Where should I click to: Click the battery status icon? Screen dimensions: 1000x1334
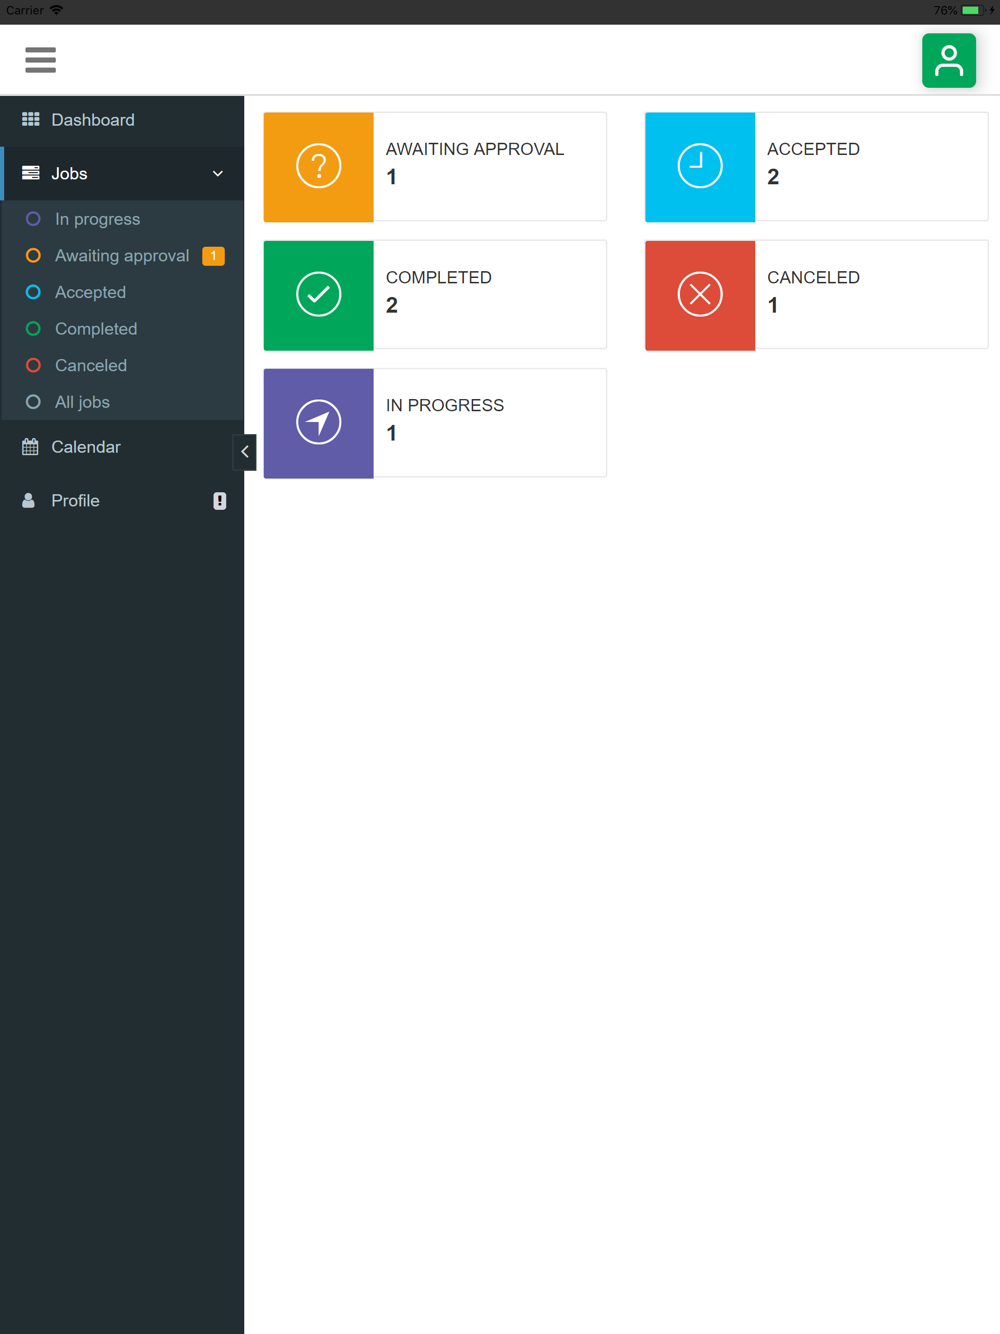[x=973, y=10]
